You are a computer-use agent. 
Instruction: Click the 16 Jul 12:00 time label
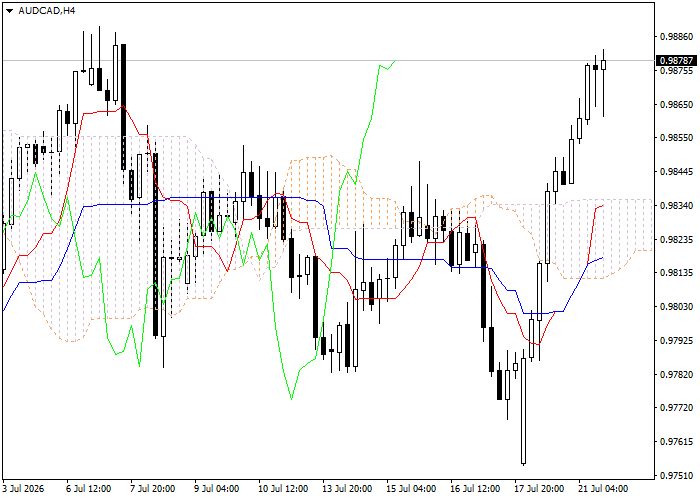pos(475,489)
